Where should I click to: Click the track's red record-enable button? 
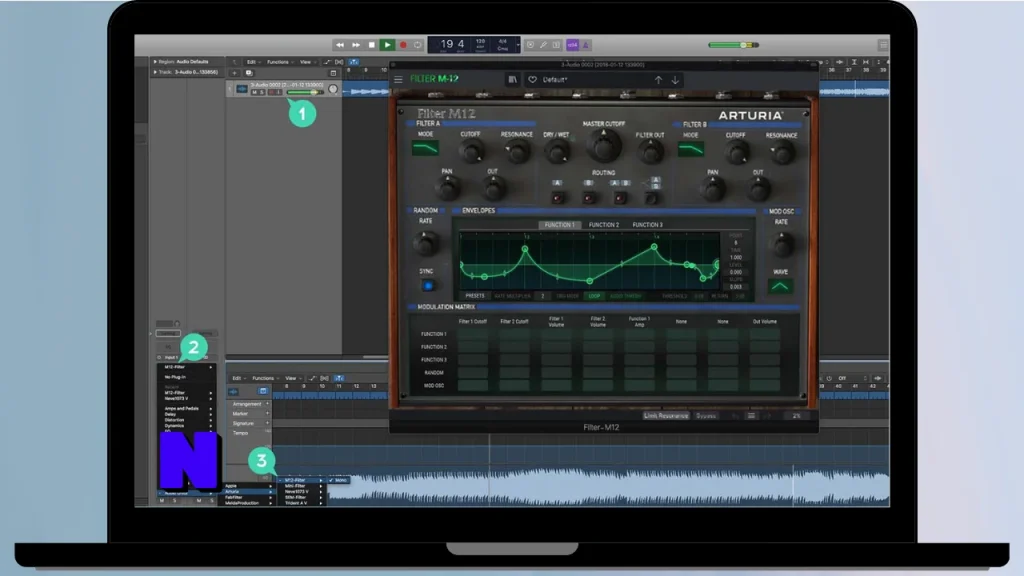pyautogui.click(x=271, y=93)
